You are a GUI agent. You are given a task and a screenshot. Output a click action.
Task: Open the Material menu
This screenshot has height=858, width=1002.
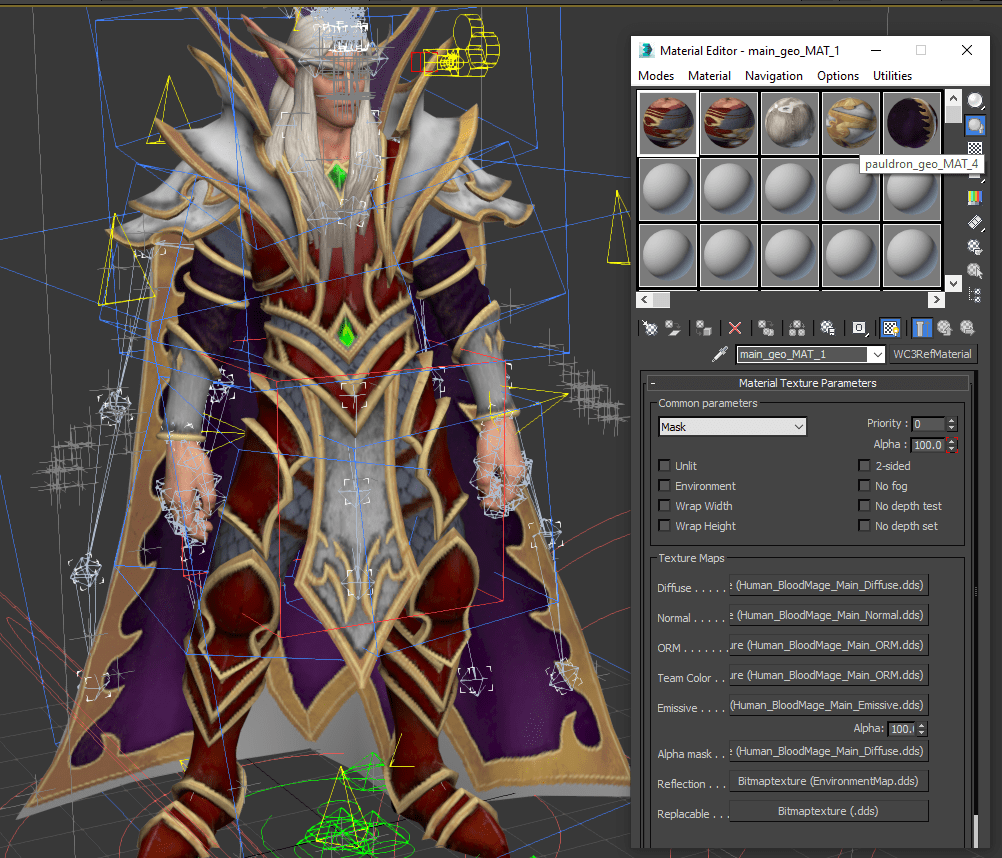point(709,76)
